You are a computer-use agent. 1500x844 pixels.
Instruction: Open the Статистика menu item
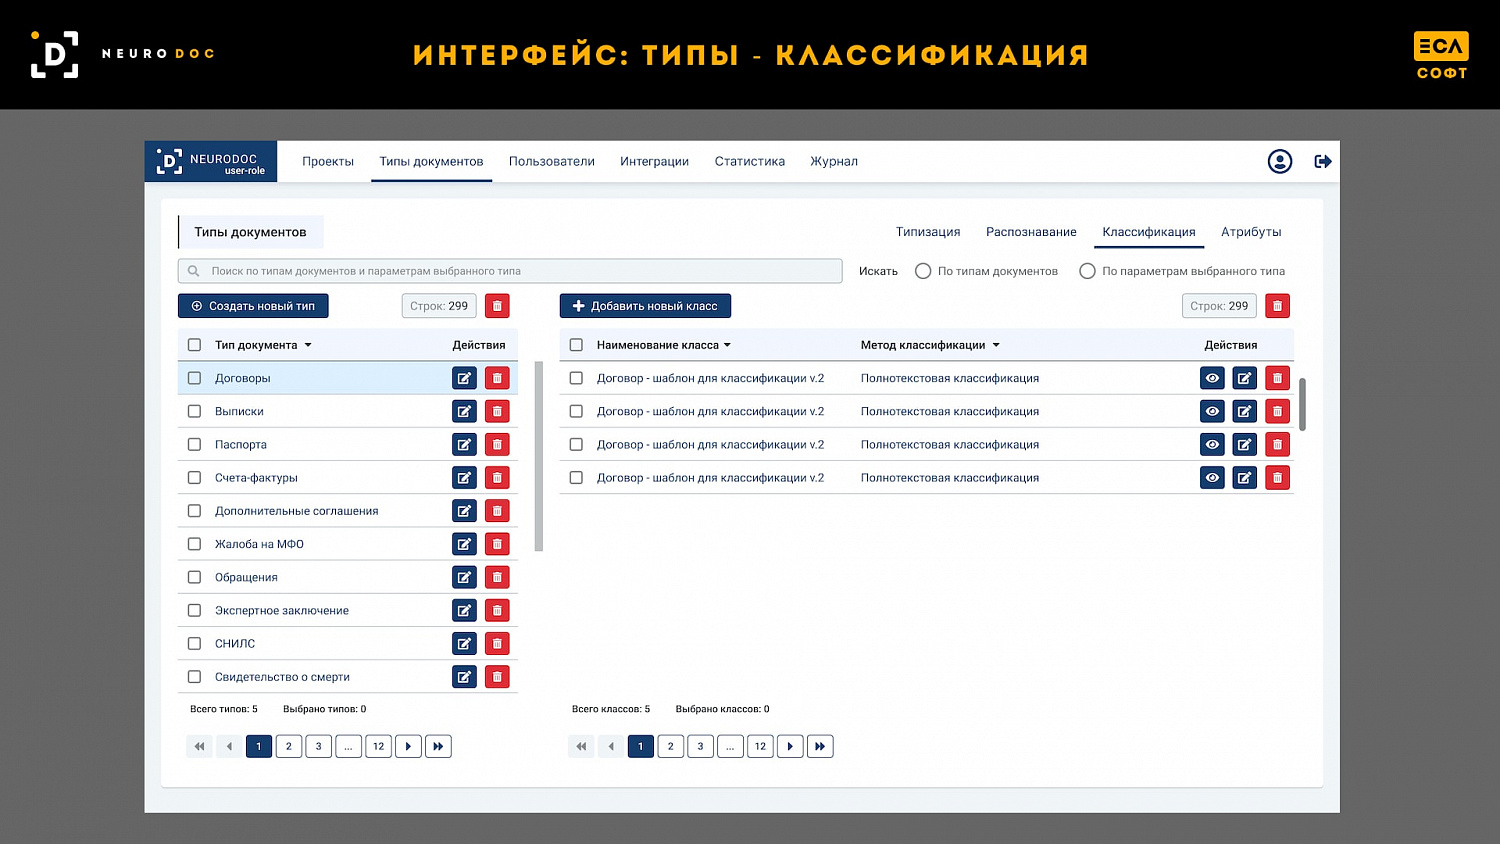(750, 161)
